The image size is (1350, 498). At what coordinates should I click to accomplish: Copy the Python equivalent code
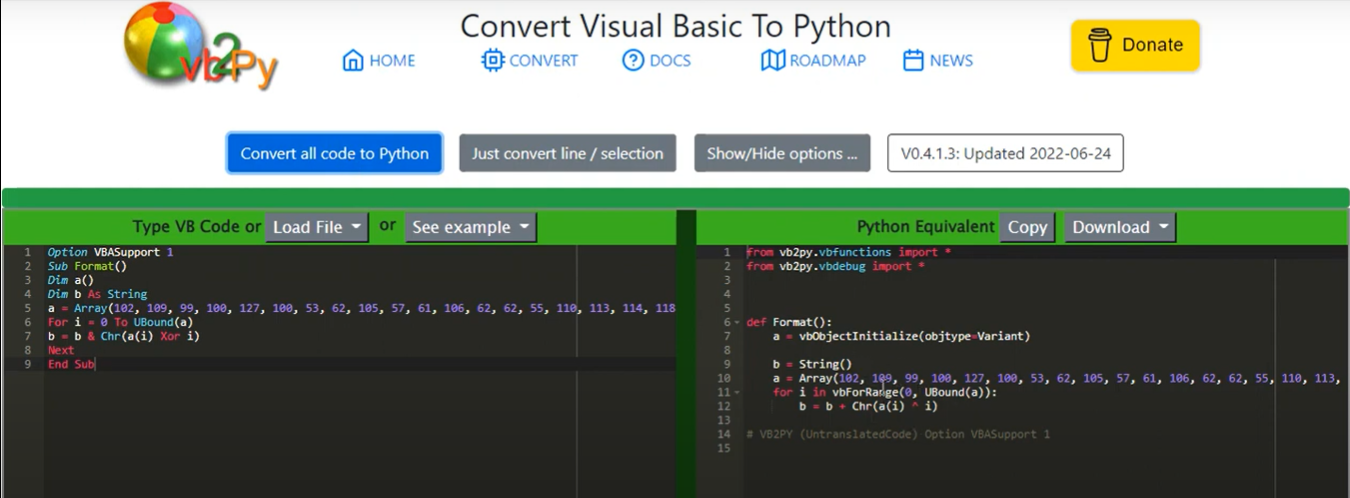[1027, 227]
